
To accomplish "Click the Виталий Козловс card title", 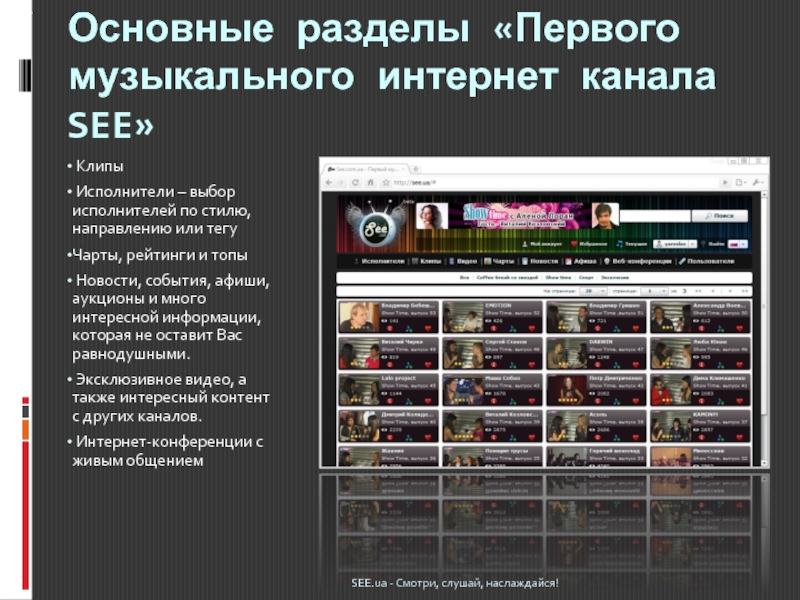I will click(x=510, y=415).
